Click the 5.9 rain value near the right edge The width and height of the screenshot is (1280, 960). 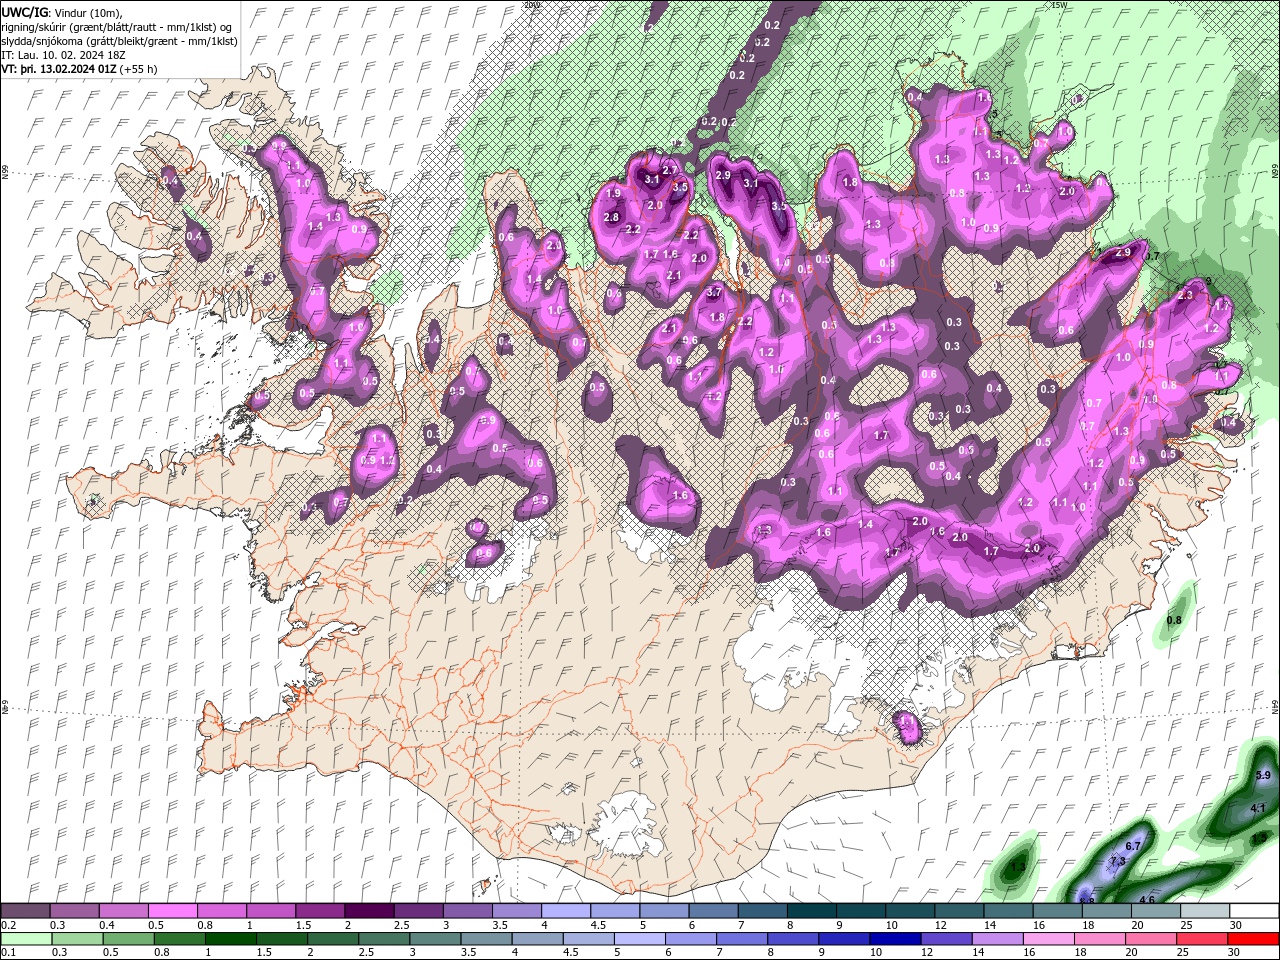tap(1262, 775)
